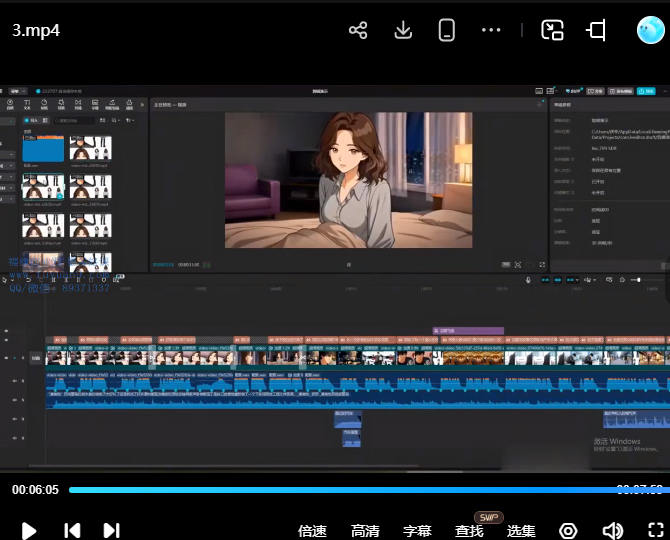Expand the editor preview to fullscreen
This screenshot has height=540, width=670.
point(542,265)
